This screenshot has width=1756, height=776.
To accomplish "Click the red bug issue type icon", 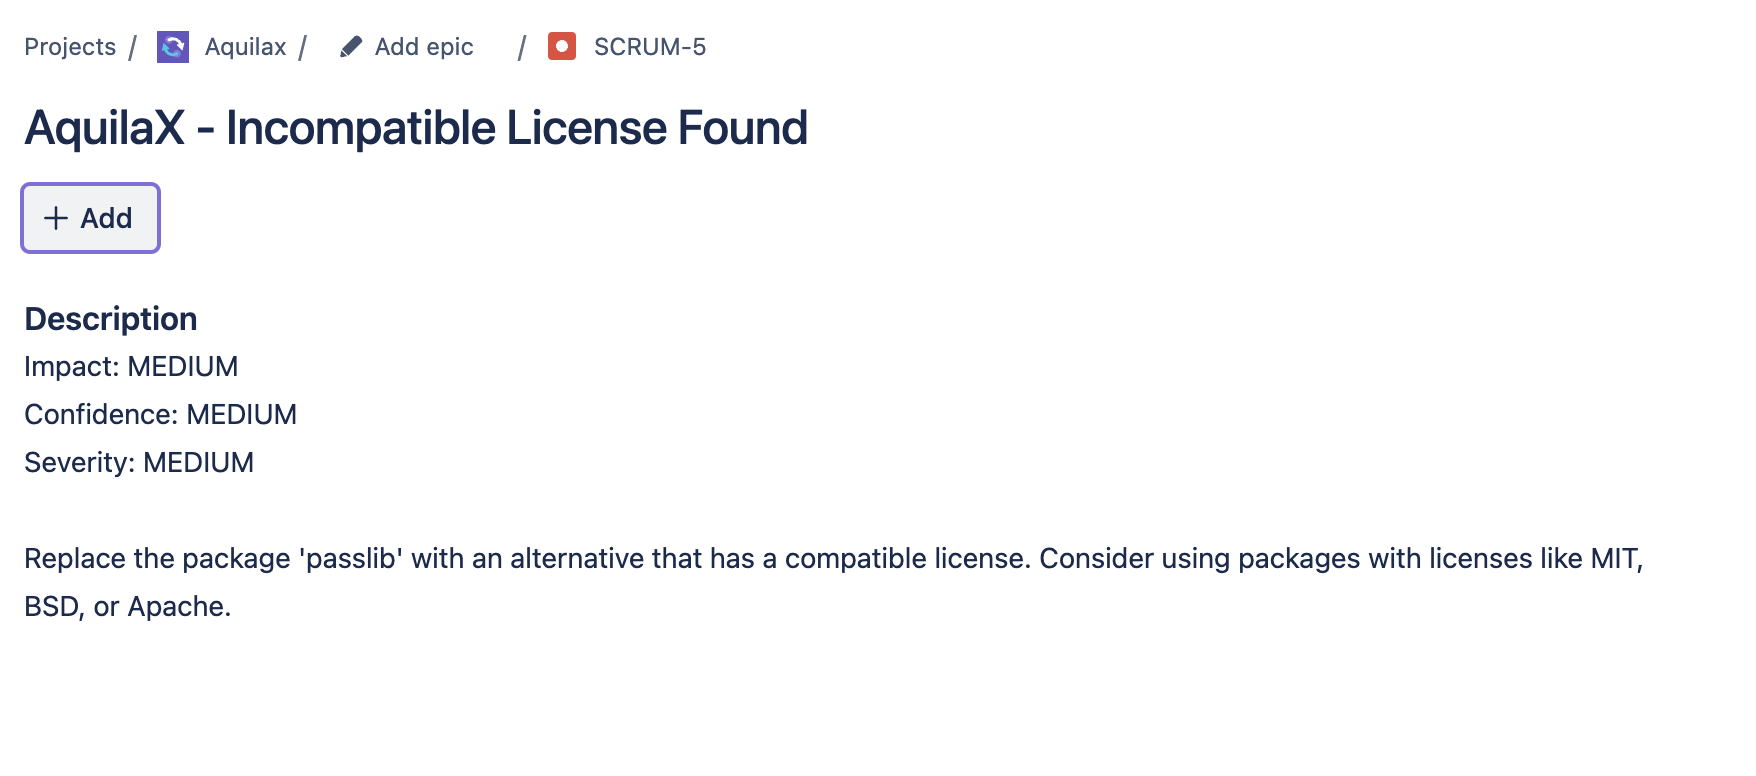I will click(x=562, y=47).
